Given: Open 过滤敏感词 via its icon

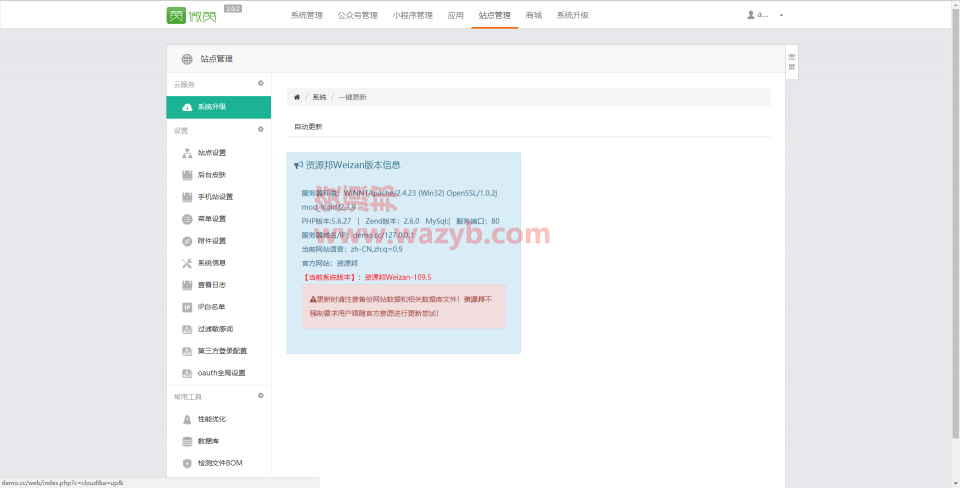Looking at the screenshot, I should (187, 329).
